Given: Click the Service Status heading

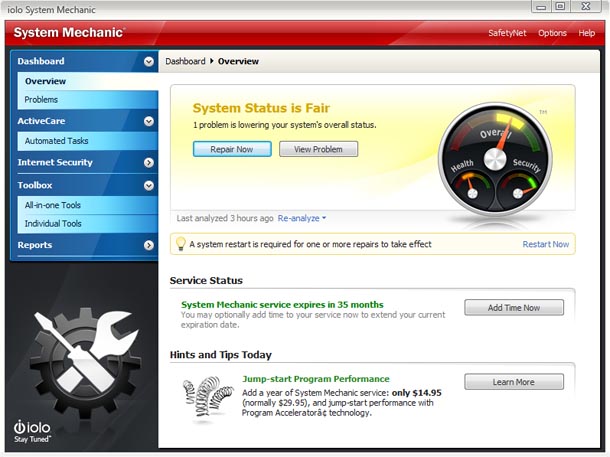Looking at the screenshot, I should pos(206,280).
